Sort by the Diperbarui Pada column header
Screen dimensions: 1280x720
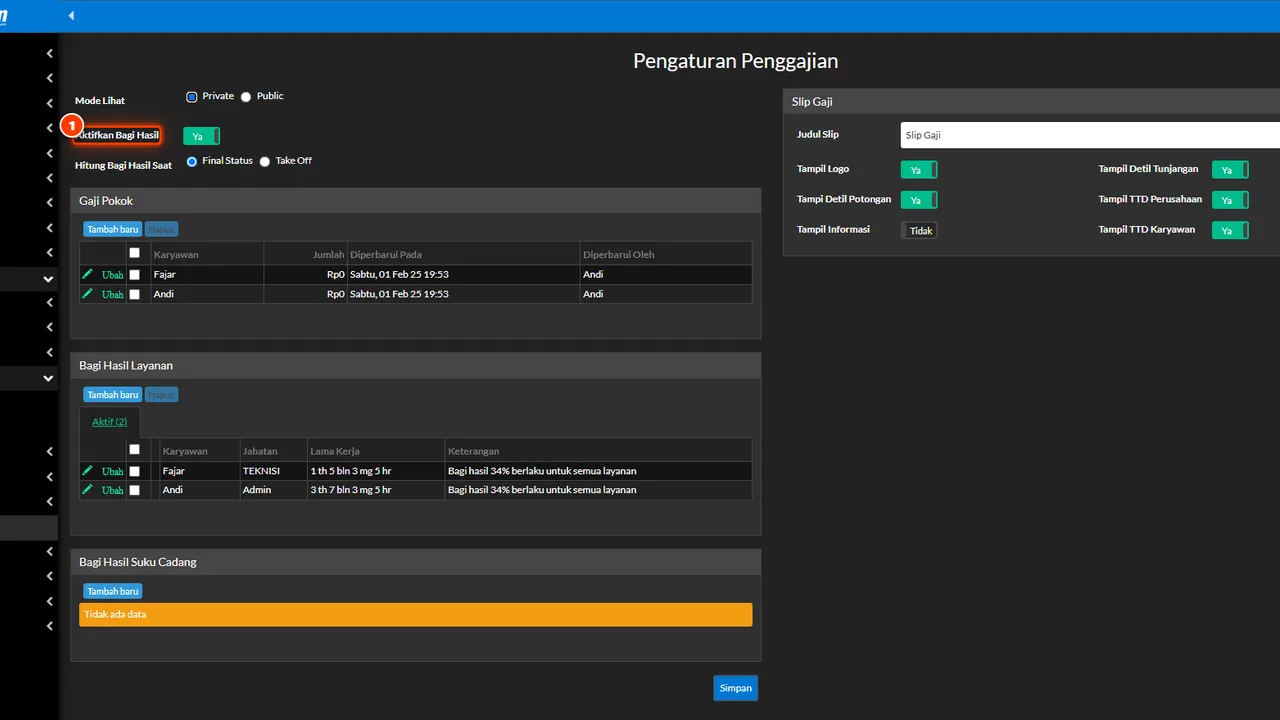[463, 254]
